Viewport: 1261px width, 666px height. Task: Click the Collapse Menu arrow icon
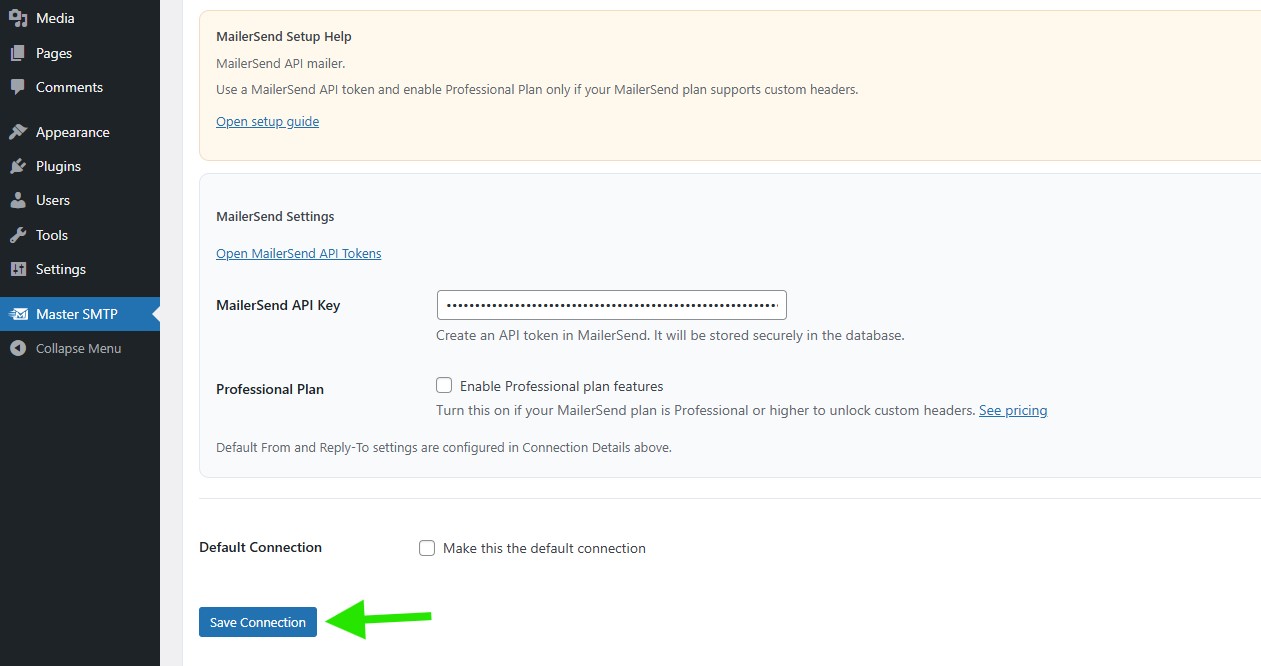tap(18, 348)
